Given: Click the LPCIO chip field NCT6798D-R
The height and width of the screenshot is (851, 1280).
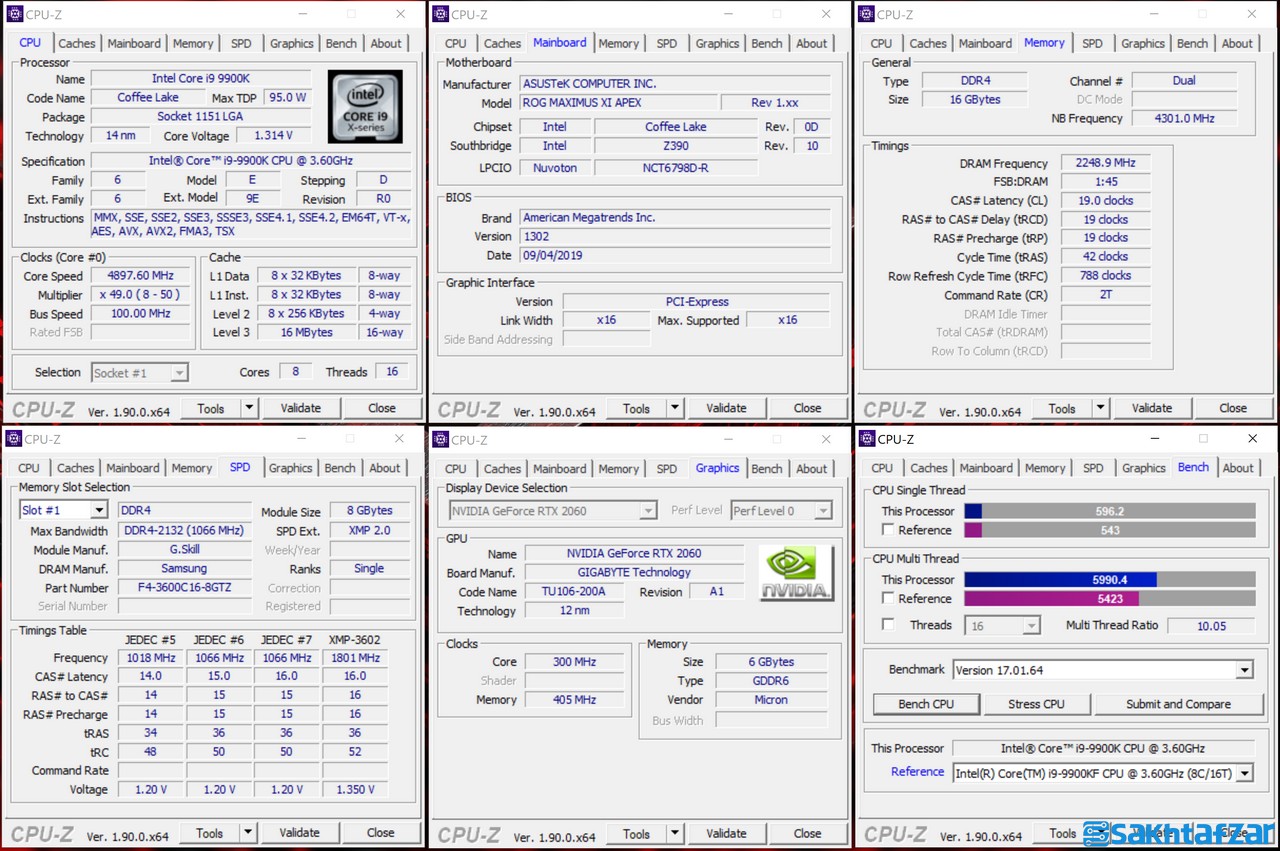Looking at the screenshot, I should 675,168.
